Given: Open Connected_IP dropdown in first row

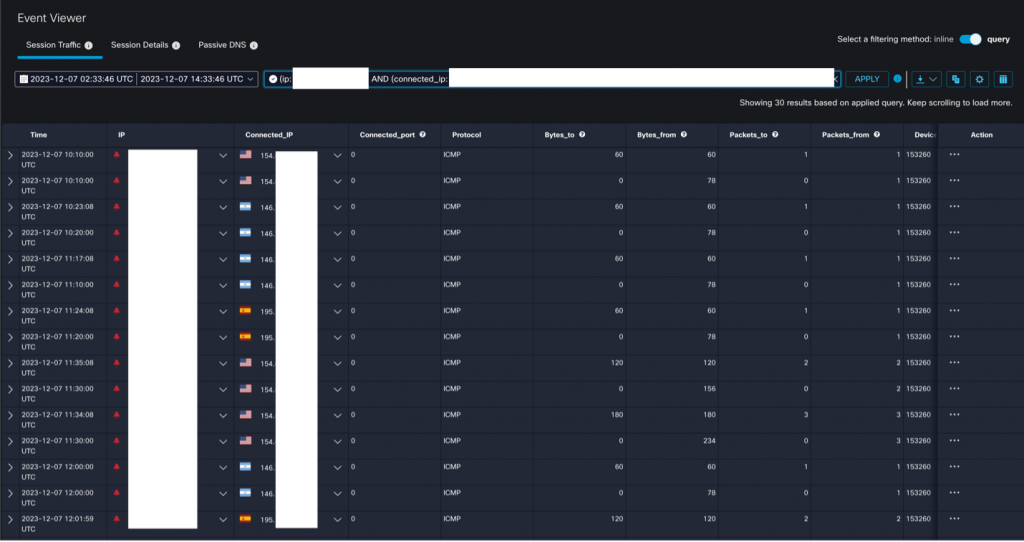Looking at the screenshot, I should click(338, 155).
